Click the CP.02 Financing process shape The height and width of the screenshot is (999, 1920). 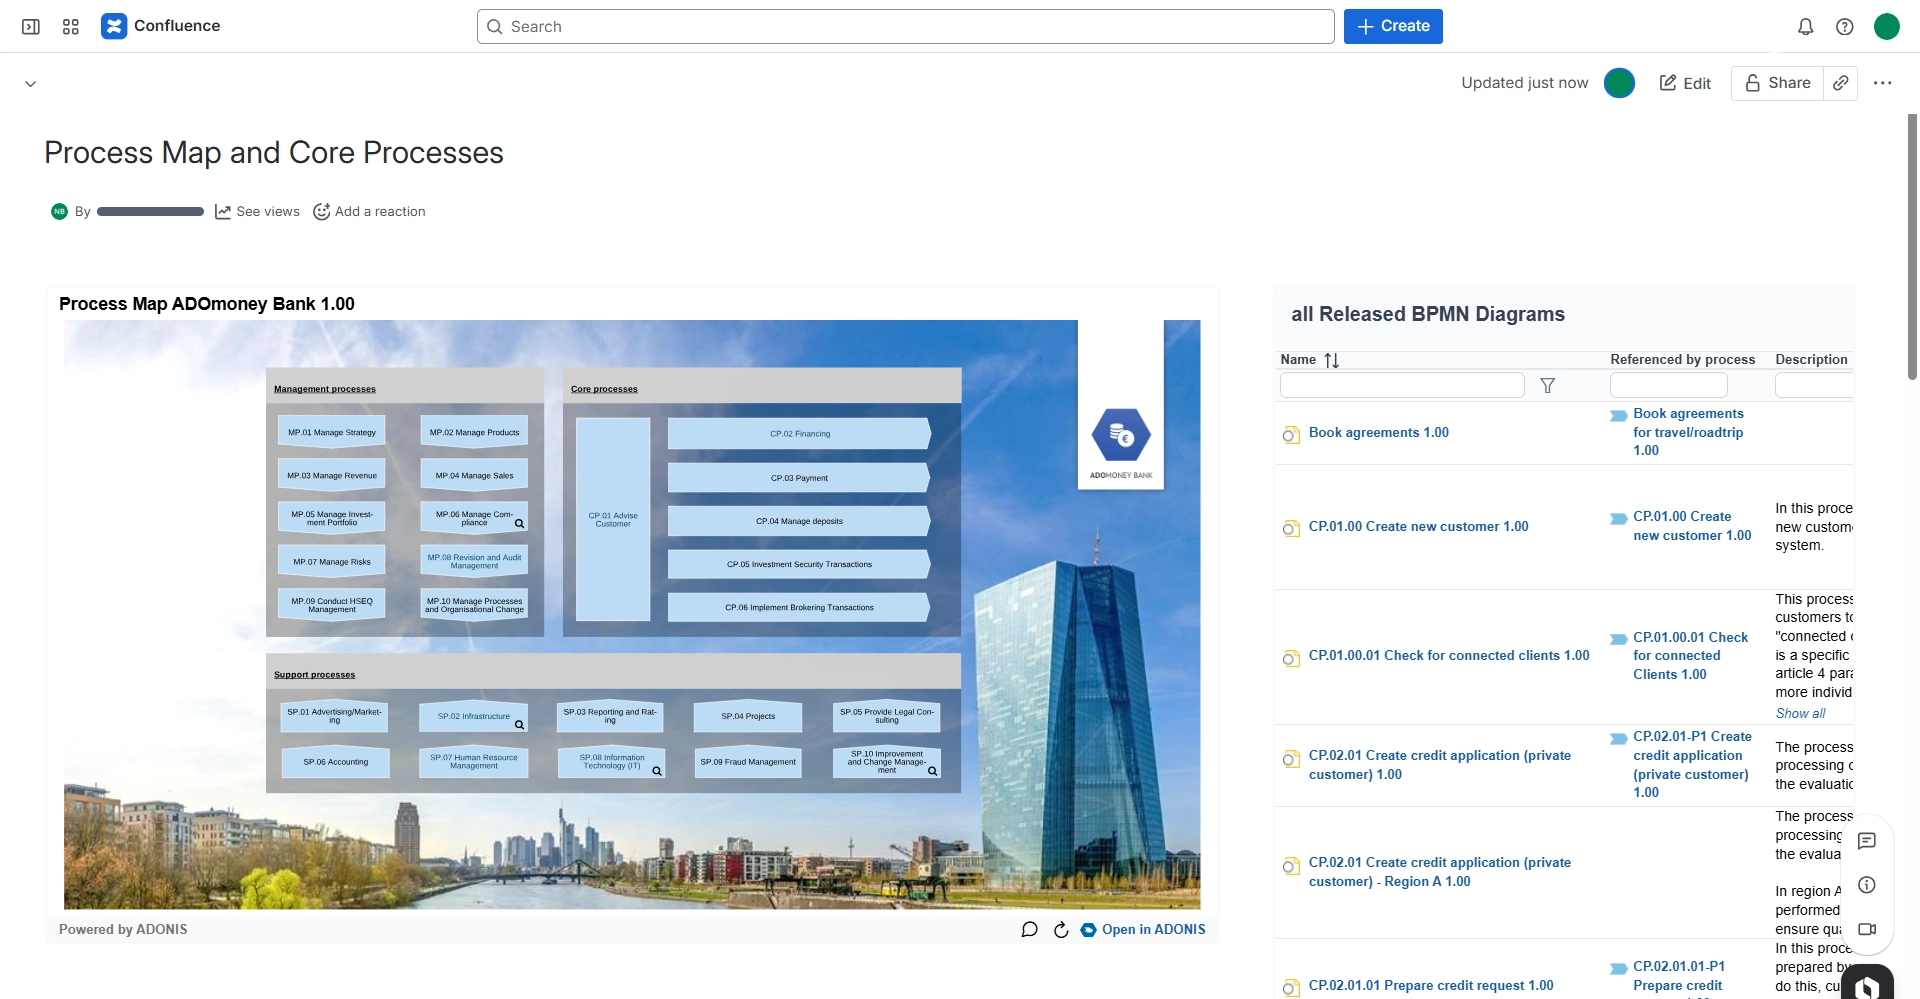click(x=799, y=434)
